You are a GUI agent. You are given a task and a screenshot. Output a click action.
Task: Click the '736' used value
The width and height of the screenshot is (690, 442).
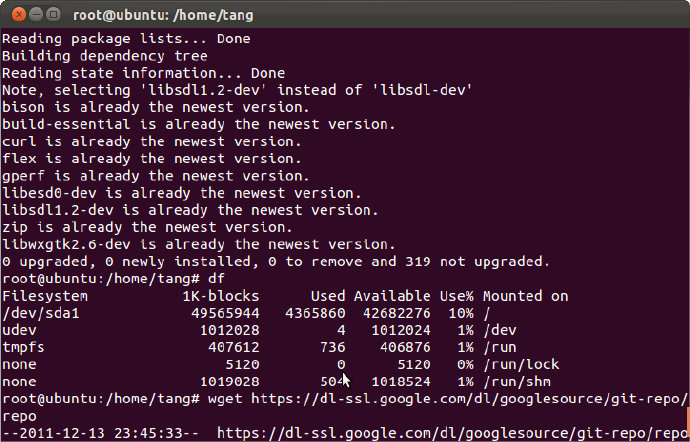click(332, 348)
